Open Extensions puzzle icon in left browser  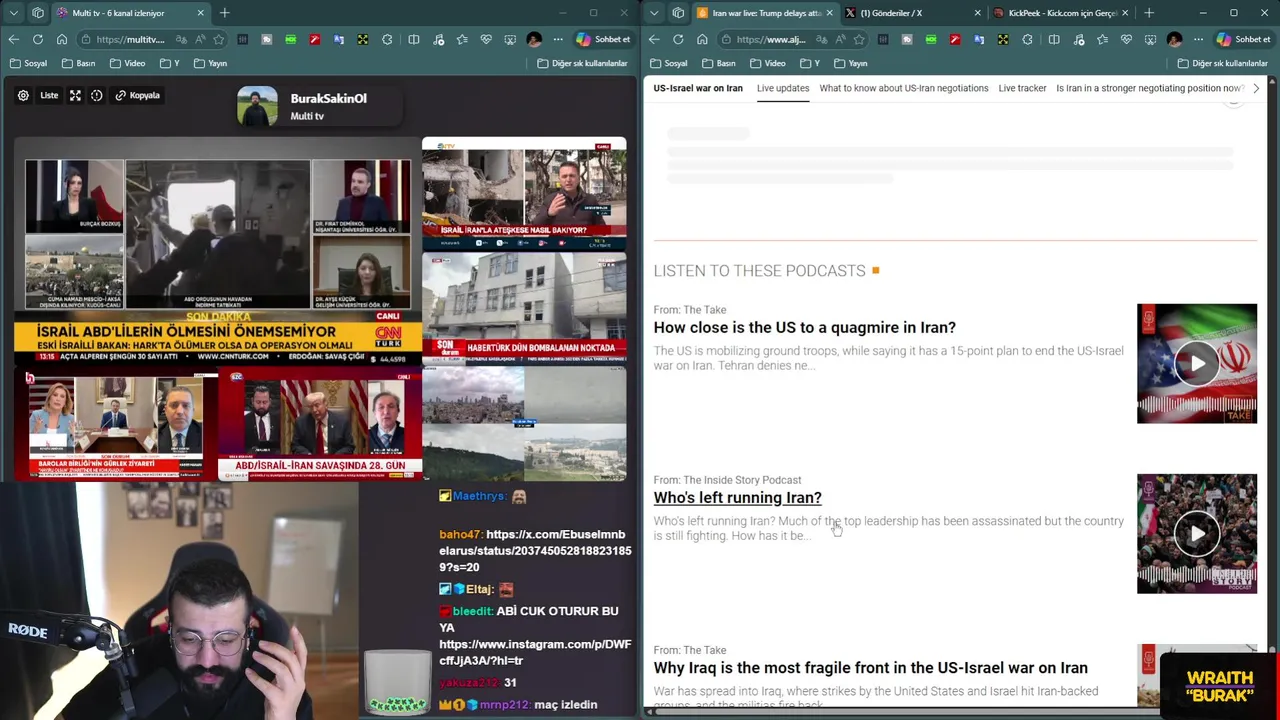[387, 39]
